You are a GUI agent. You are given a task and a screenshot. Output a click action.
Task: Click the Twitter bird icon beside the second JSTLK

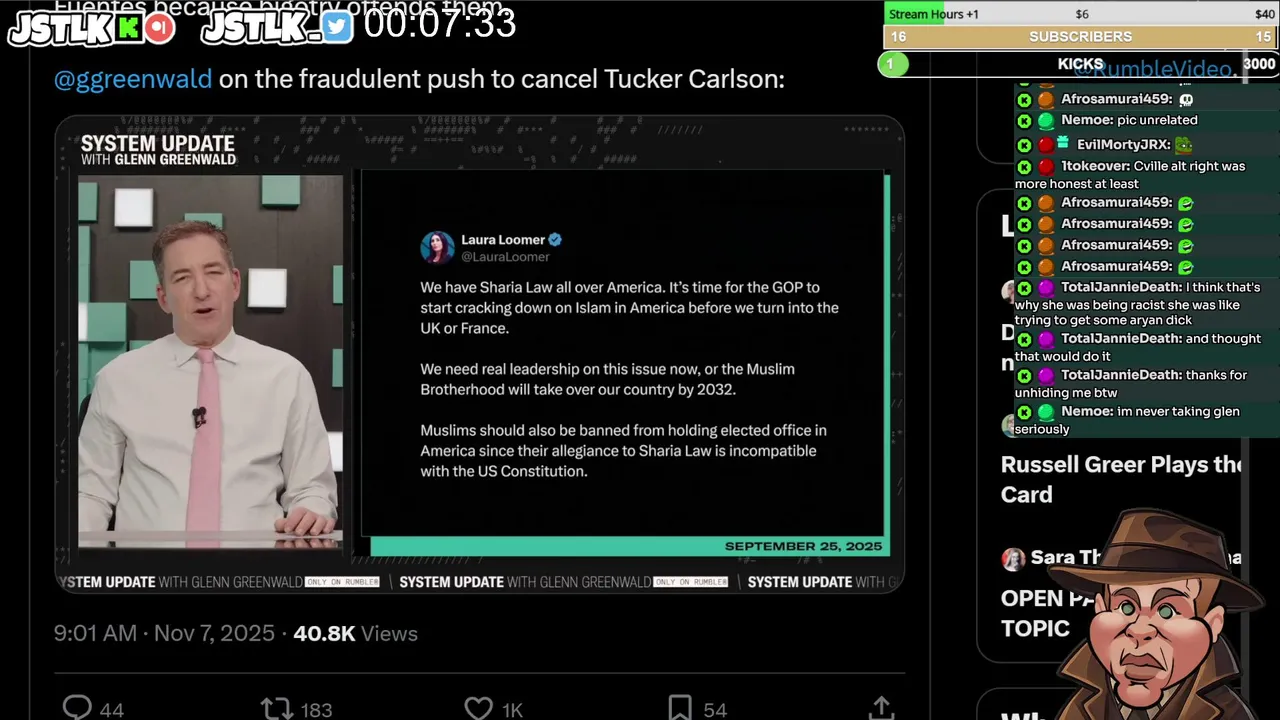[338, 28]
